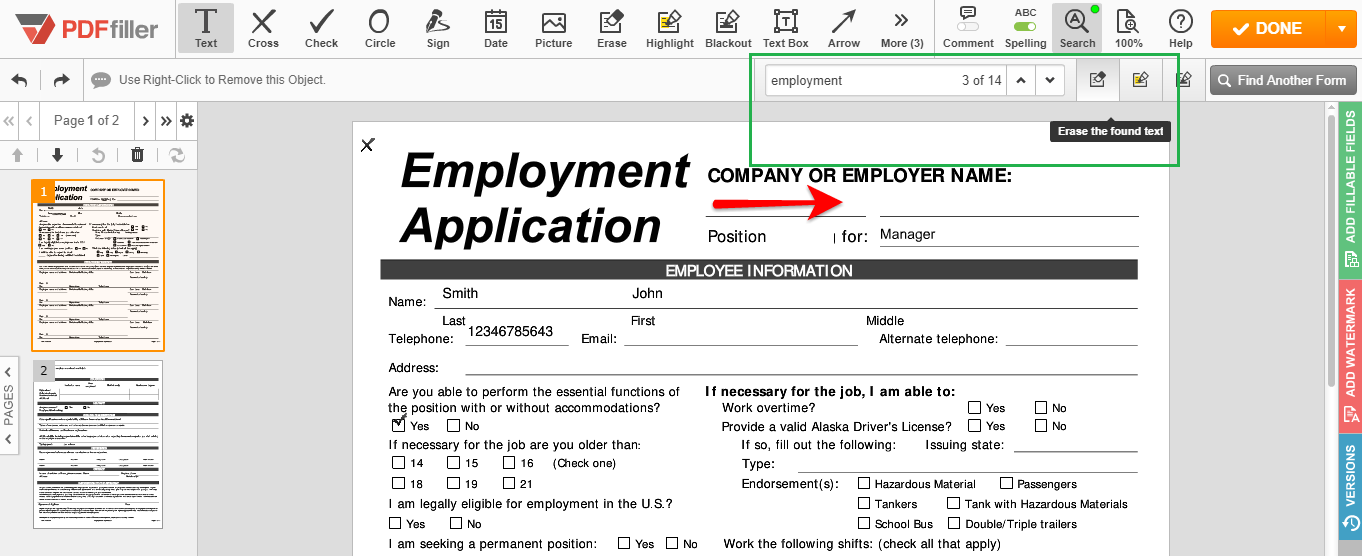Open ADD FILLABLE FIELDS tab
Screen dimensions: 1362x556
1350,188
